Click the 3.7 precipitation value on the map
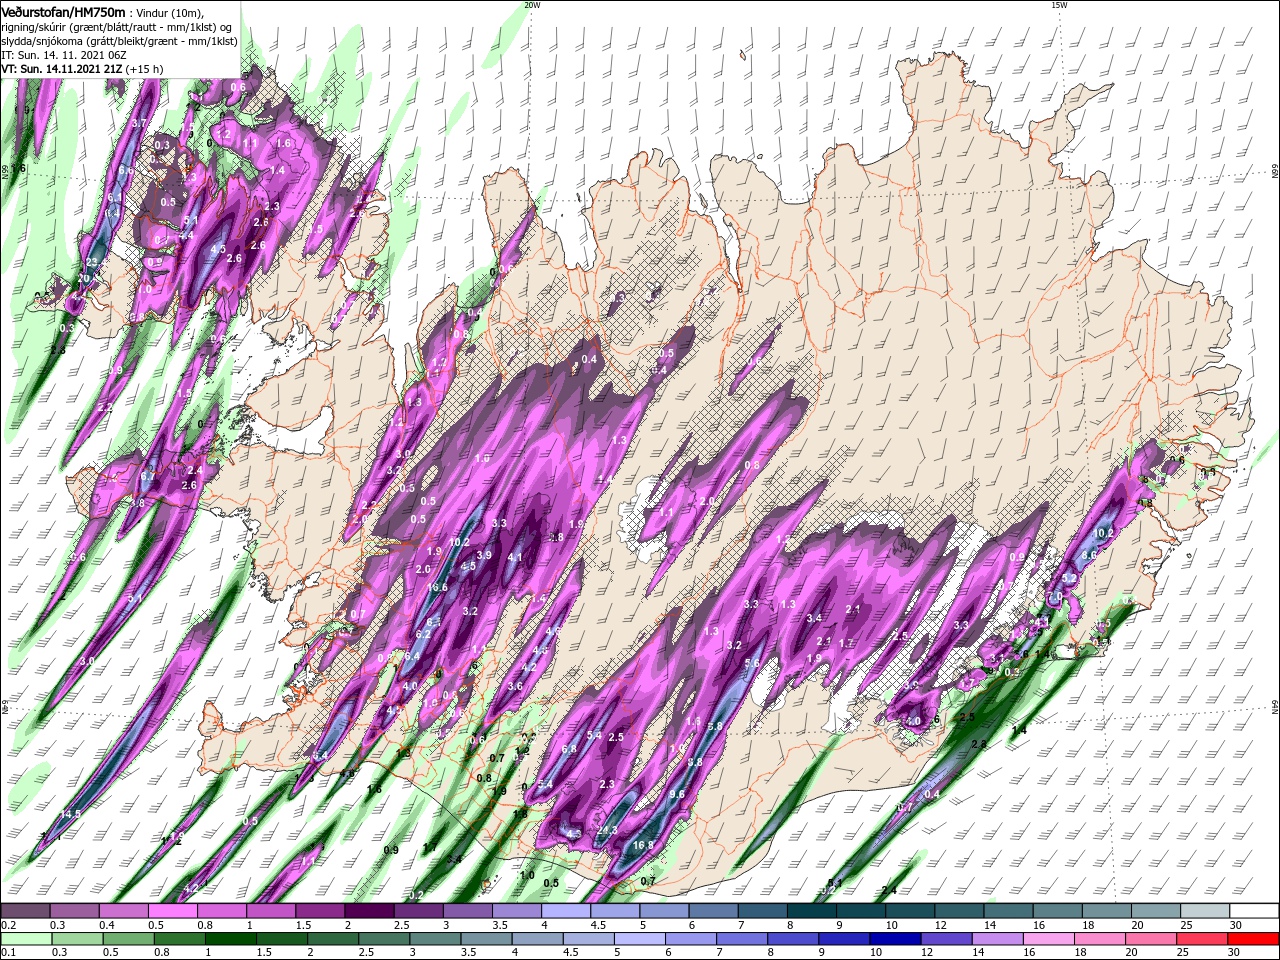1280x960 pixels. click(x=139, y=123)
